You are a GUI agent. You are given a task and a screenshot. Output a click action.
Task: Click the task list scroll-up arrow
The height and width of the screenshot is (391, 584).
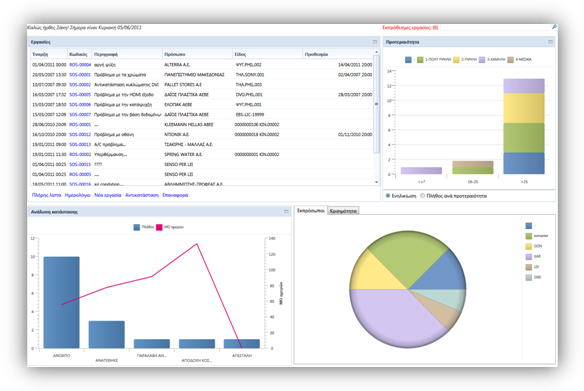click(376, 52)
